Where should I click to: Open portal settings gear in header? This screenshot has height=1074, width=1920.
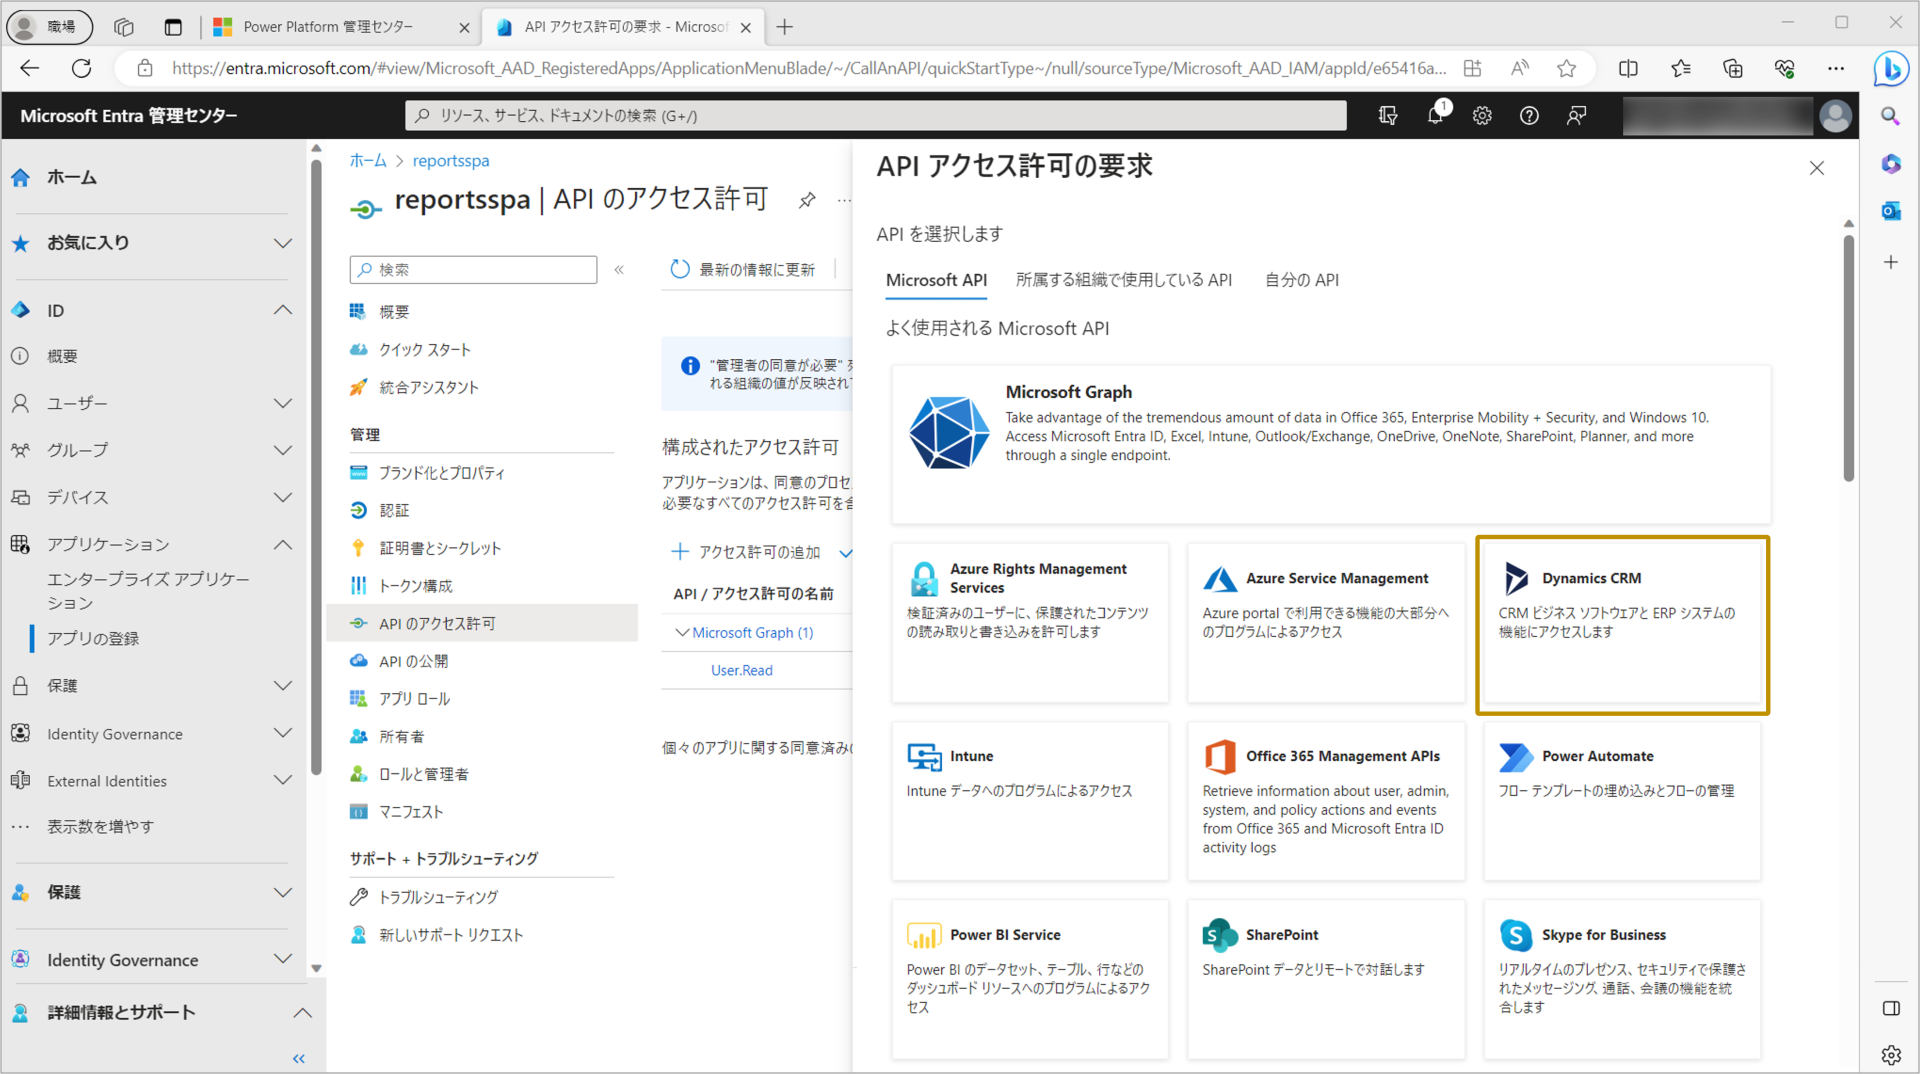pos(1482,115)
